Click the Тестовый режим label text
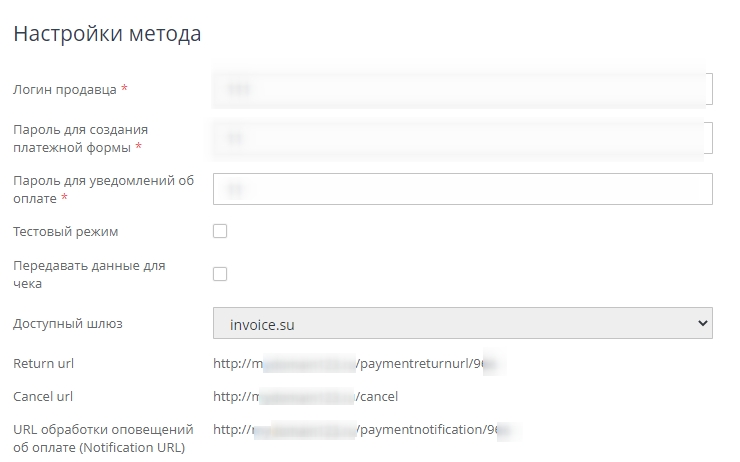740x462 pixels. point(65,231)
